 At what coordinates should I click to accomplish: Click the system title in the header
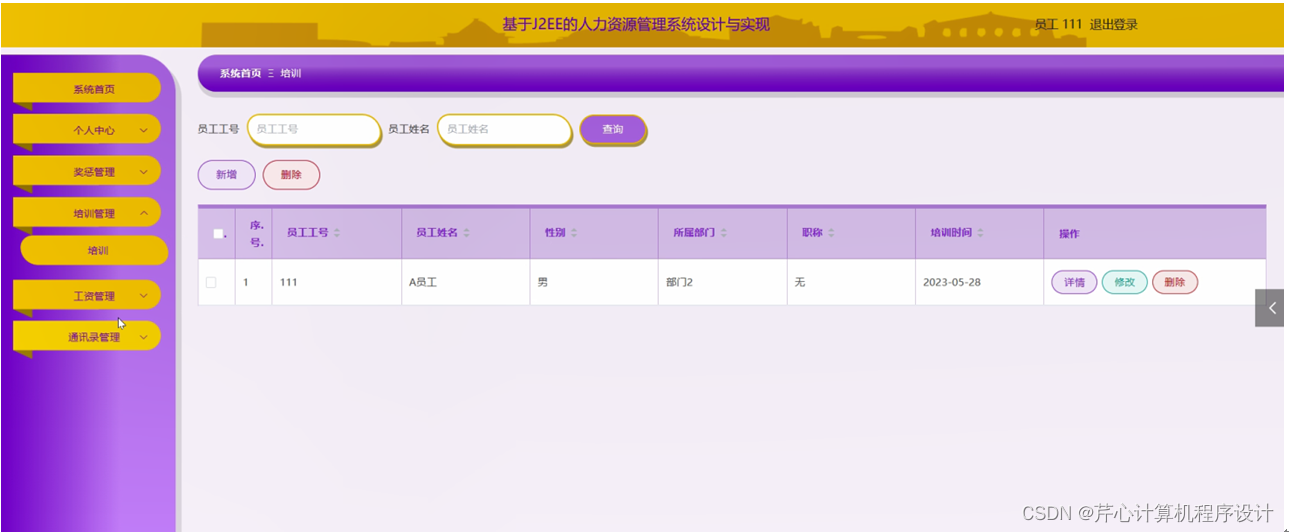tap(636, 24)
